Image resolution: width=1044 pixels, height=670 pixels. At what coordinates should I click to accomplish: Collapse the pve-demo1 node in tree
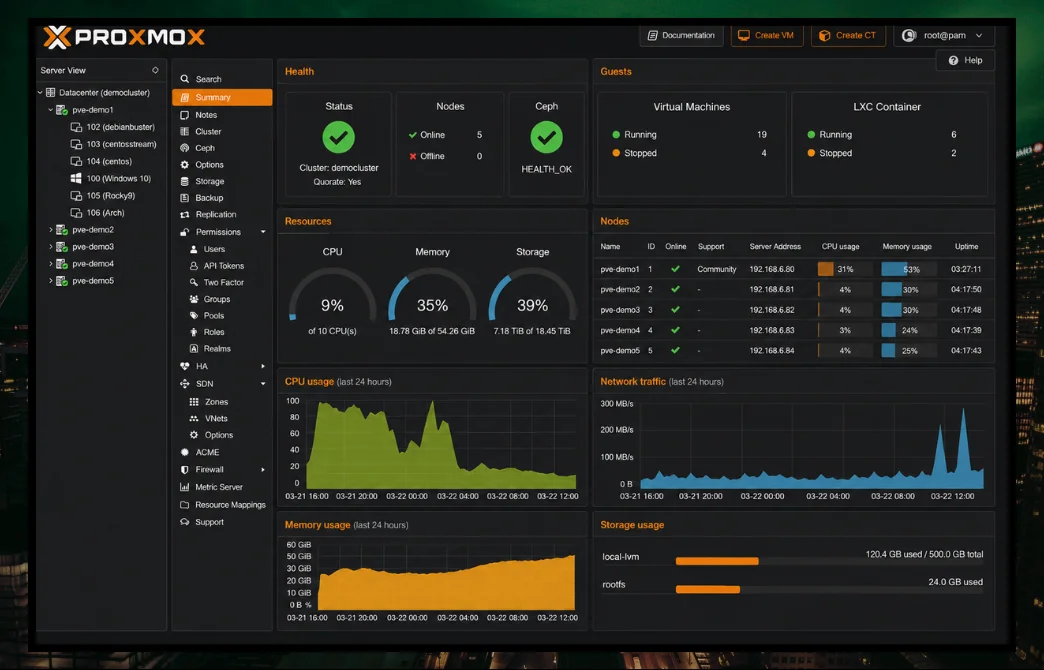pos(51,110)
